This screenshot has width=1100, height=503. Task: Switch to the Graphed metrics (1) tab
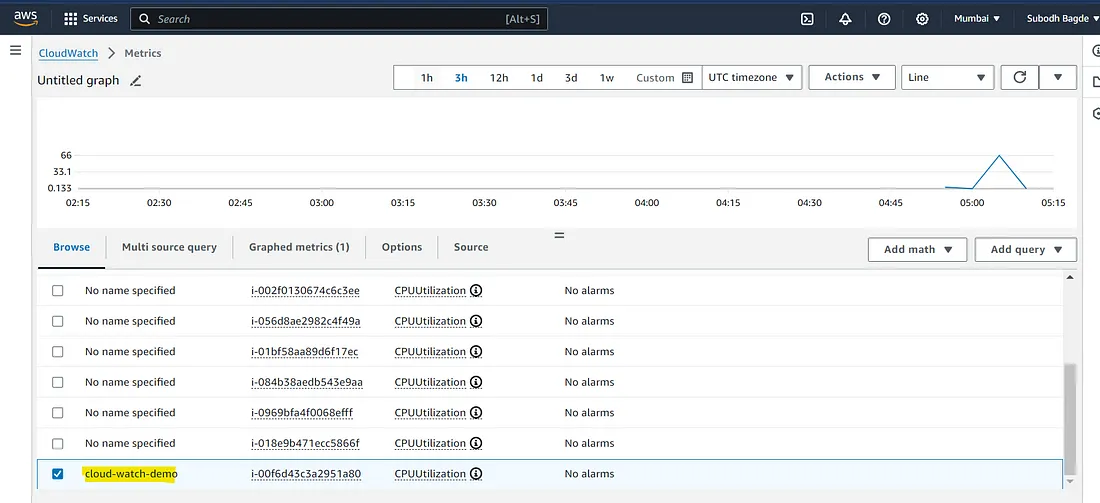[299, 247]
